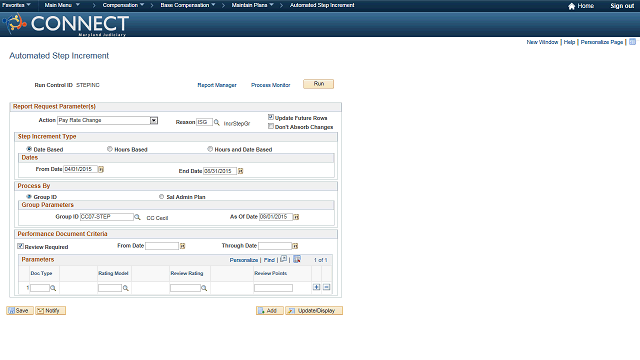Click the Doc Type column header

[41, 273]
